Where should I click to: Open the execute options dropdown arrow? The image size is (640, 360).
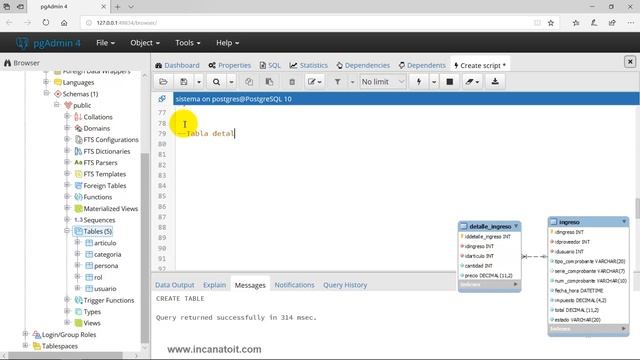tap(434, 82)
